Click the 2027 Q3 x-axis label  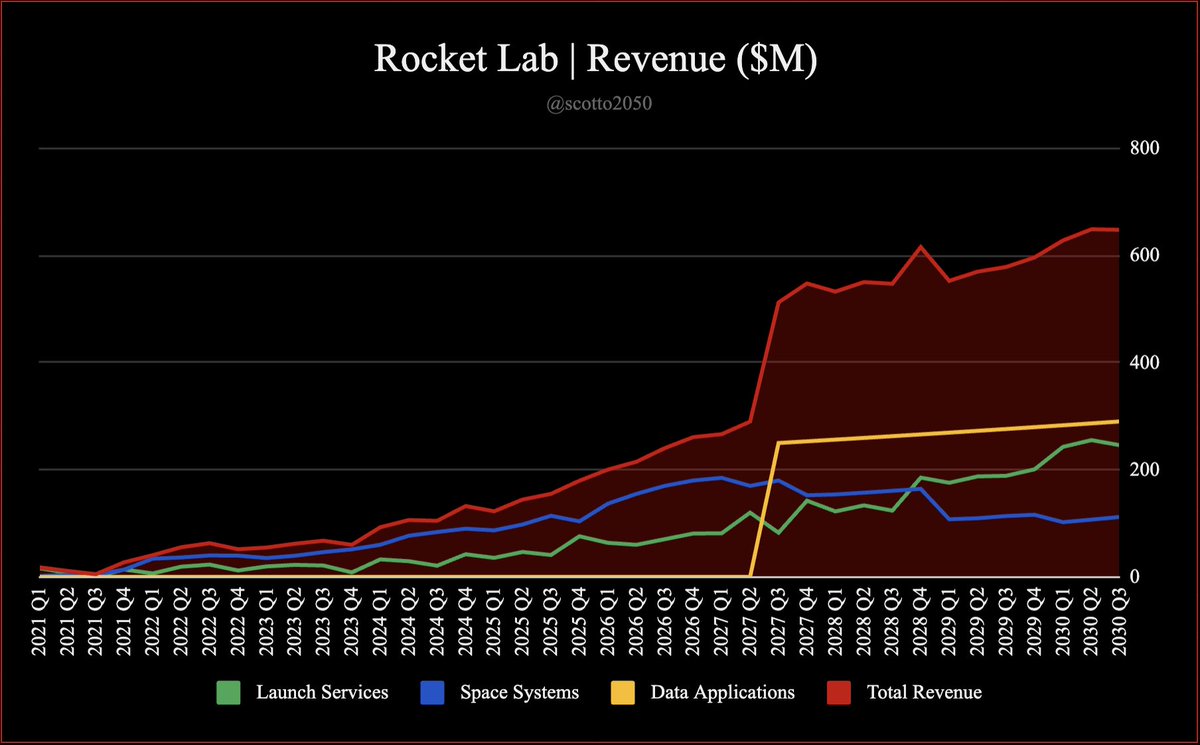point(779,623)
